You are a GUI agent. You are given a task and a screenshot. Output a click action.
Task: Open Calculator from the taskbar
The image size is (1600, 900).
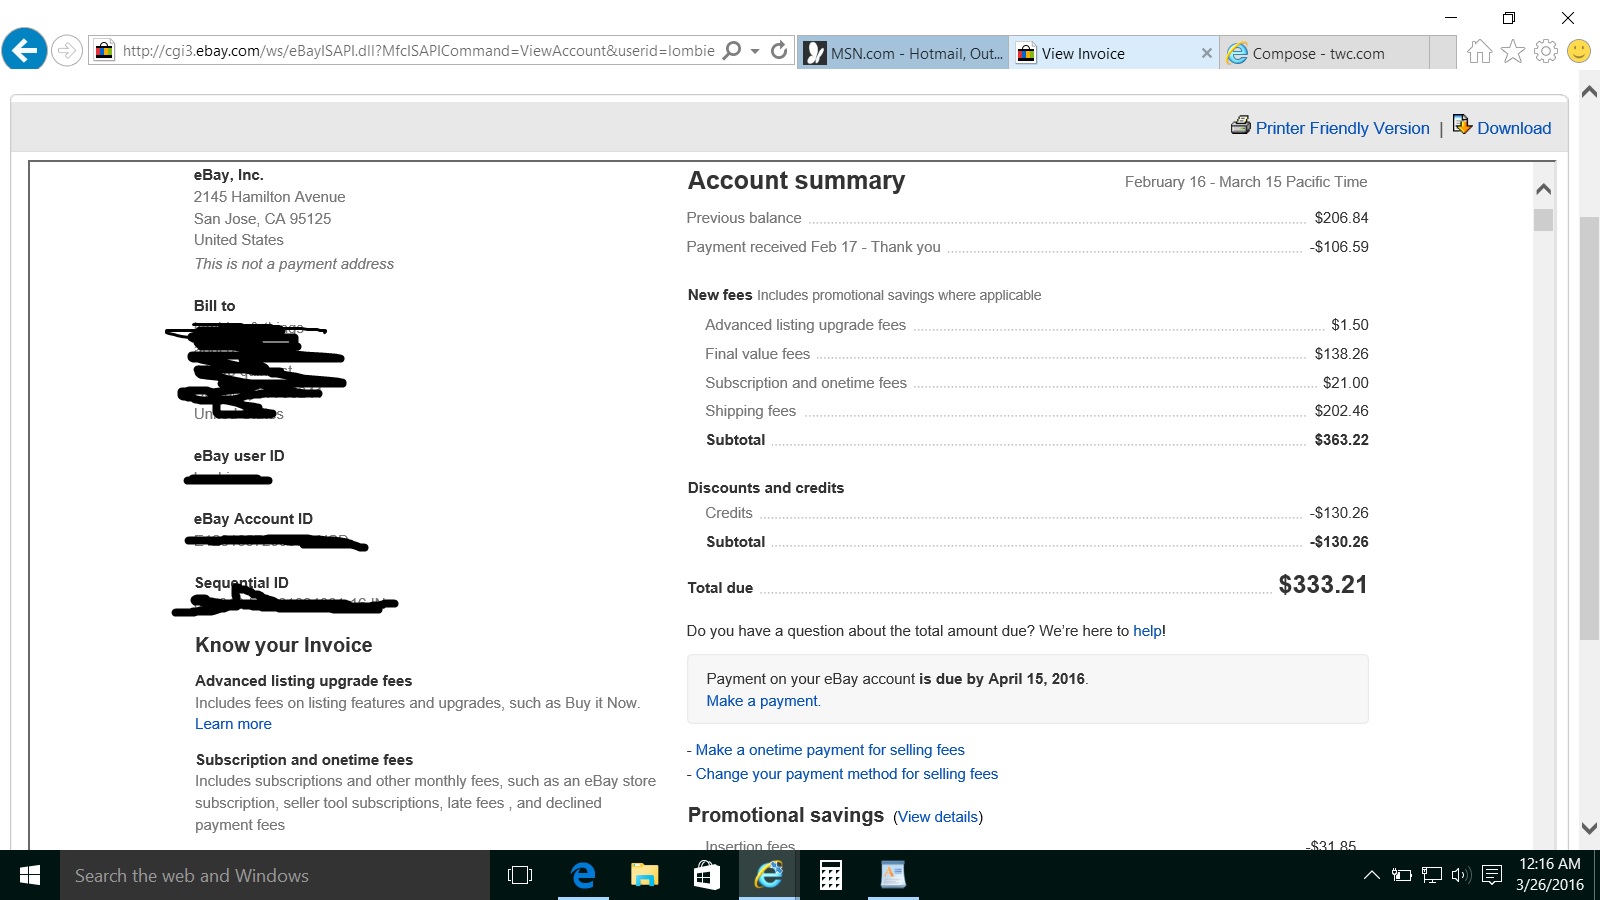pyautogui.click(x=830, y=875)
